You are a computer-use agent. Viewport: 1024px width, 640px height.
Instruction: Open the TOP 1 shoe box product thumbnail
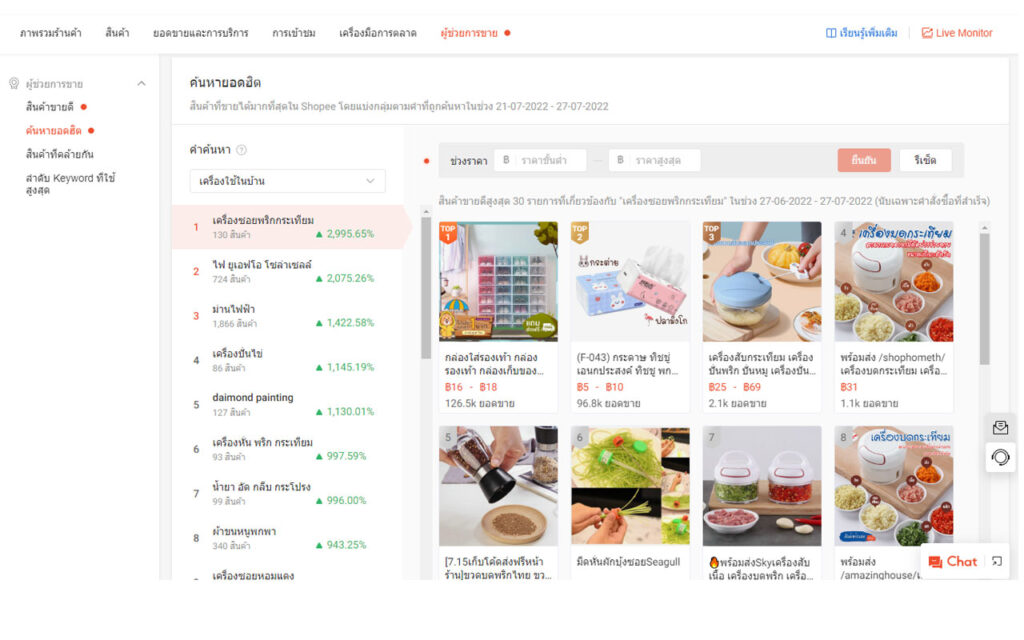pyautogui.click(x=498, y=281)
